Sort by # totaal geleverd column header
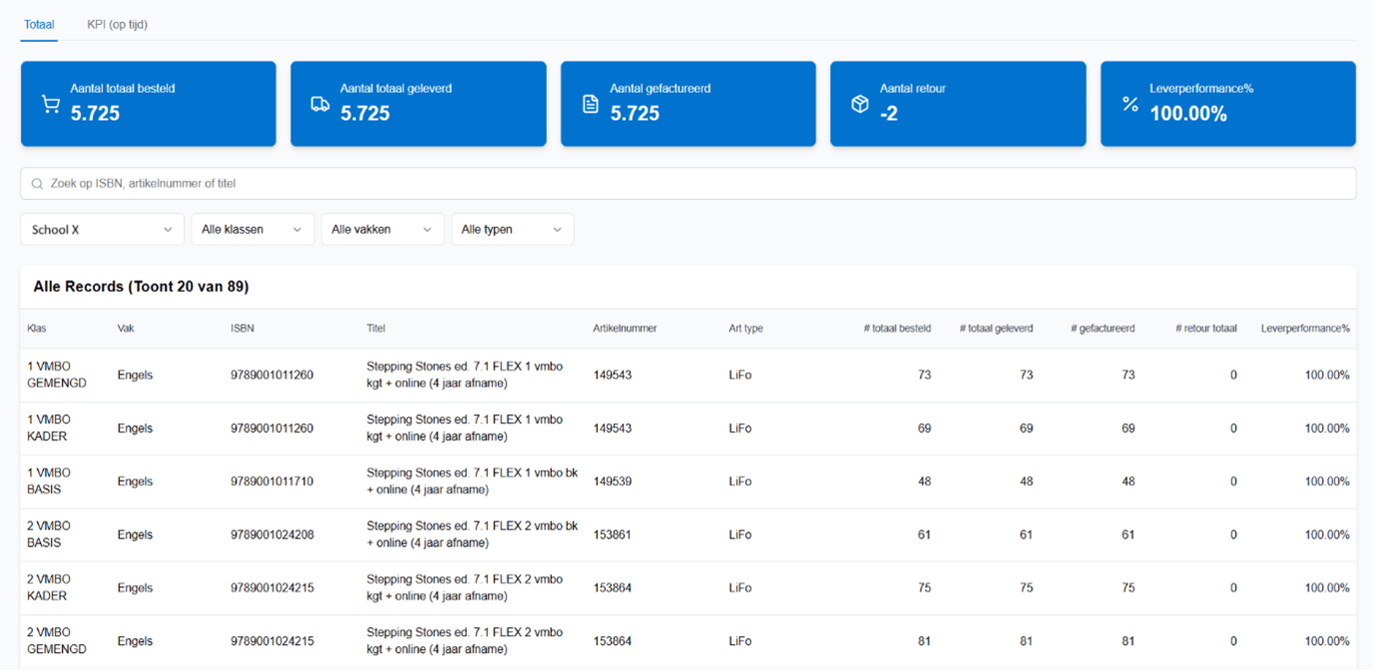 (x=996, y=328)
